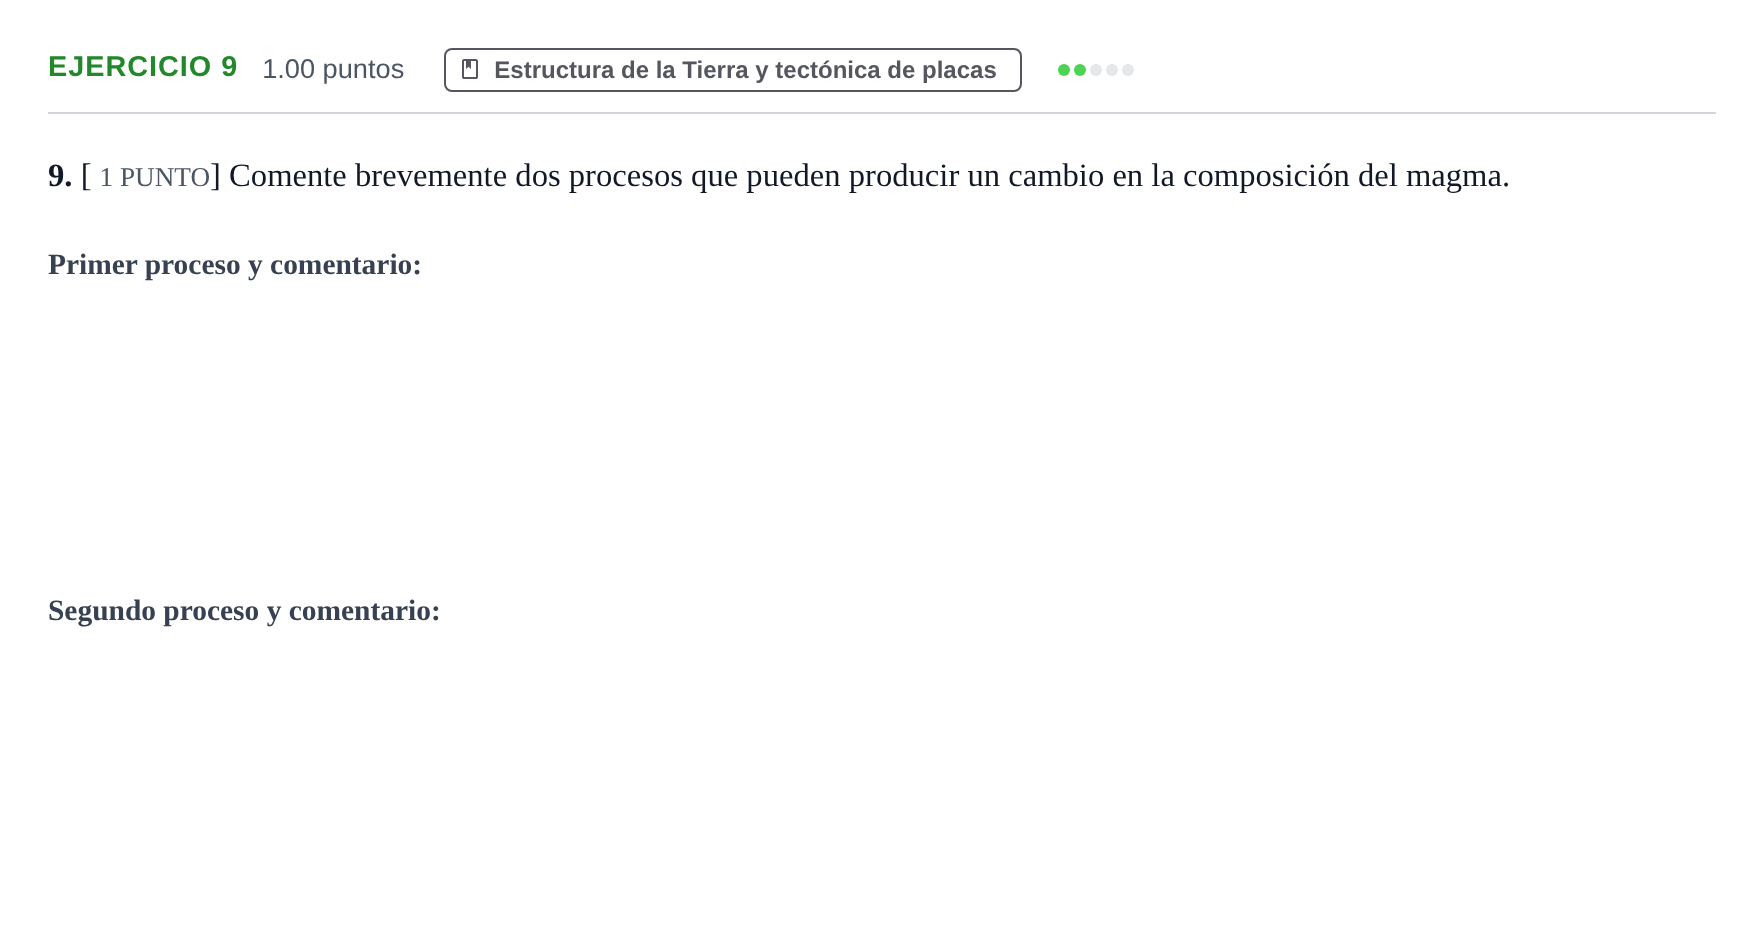
Task: Select the third difficulty dot, first gray one
Action: (1096, 70)
